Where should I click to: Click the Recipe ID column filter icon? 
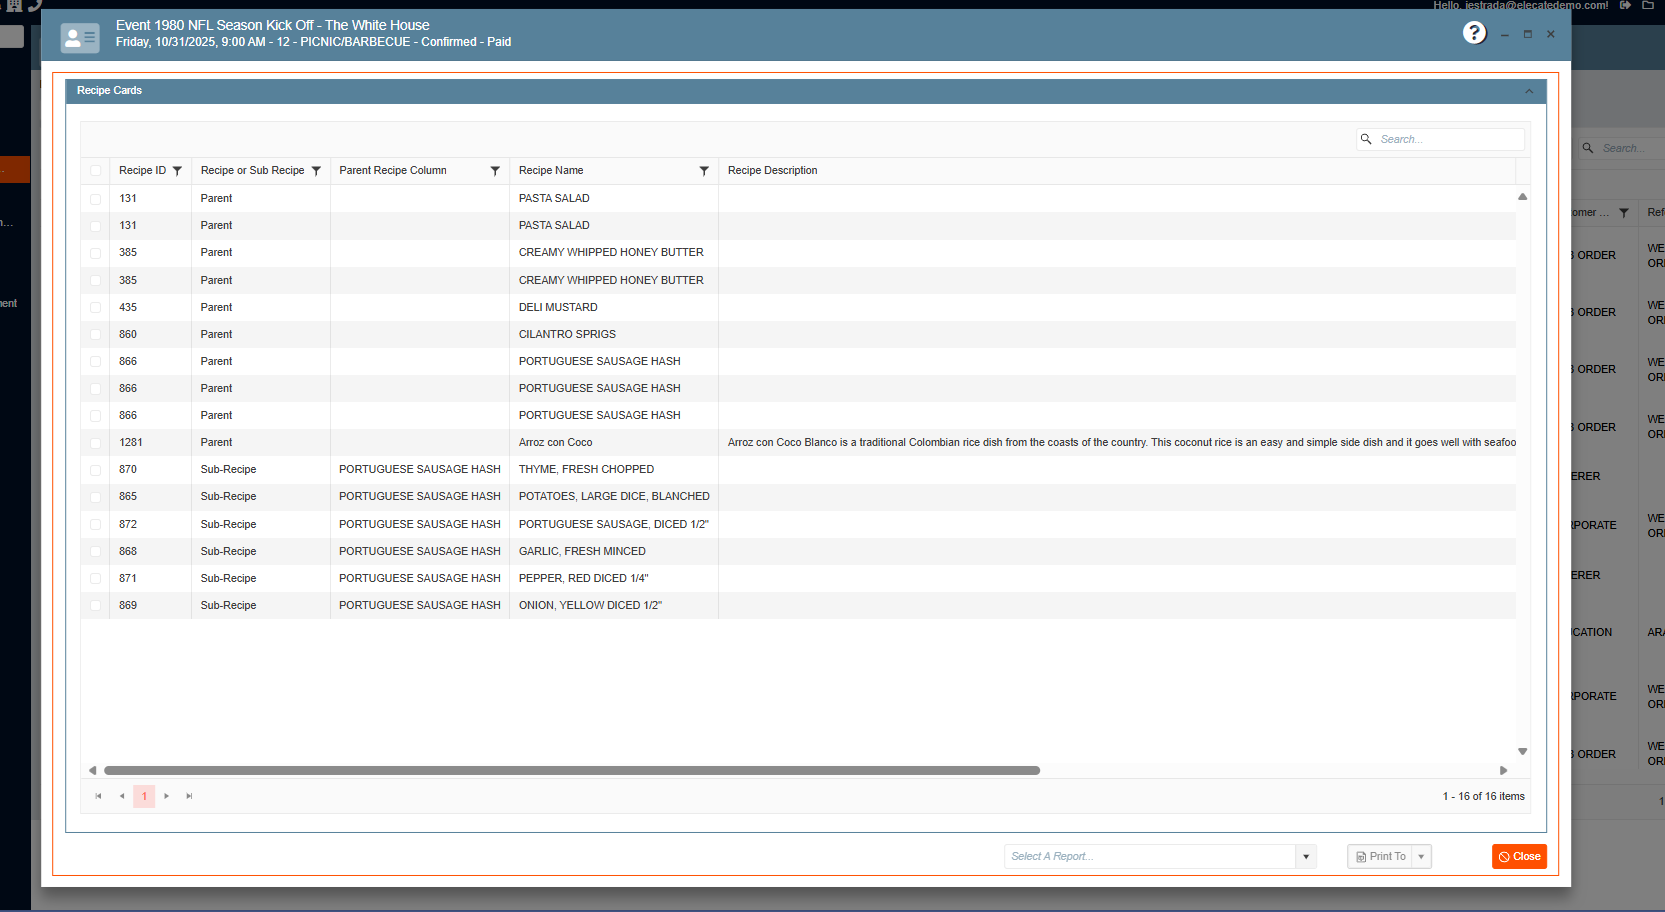point(177,171)
